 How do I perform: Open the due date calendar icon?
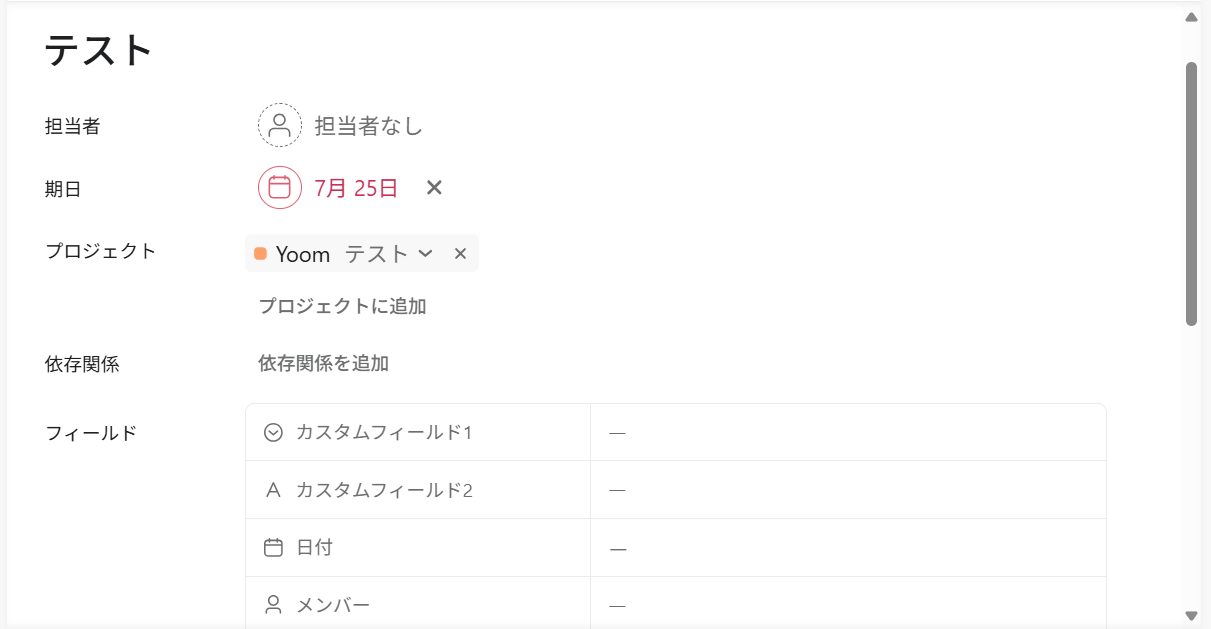280,187
